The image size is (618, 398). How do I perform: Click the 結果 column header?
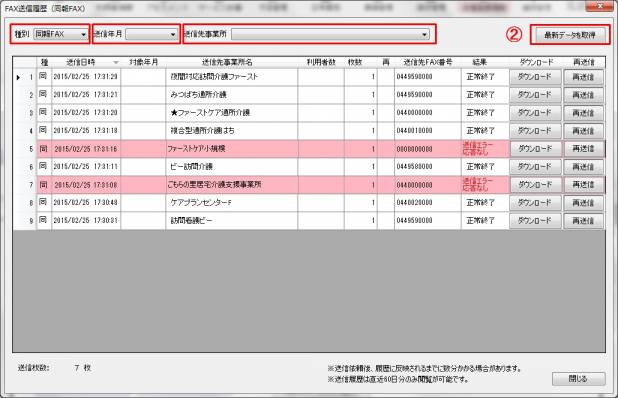(485, 62)
